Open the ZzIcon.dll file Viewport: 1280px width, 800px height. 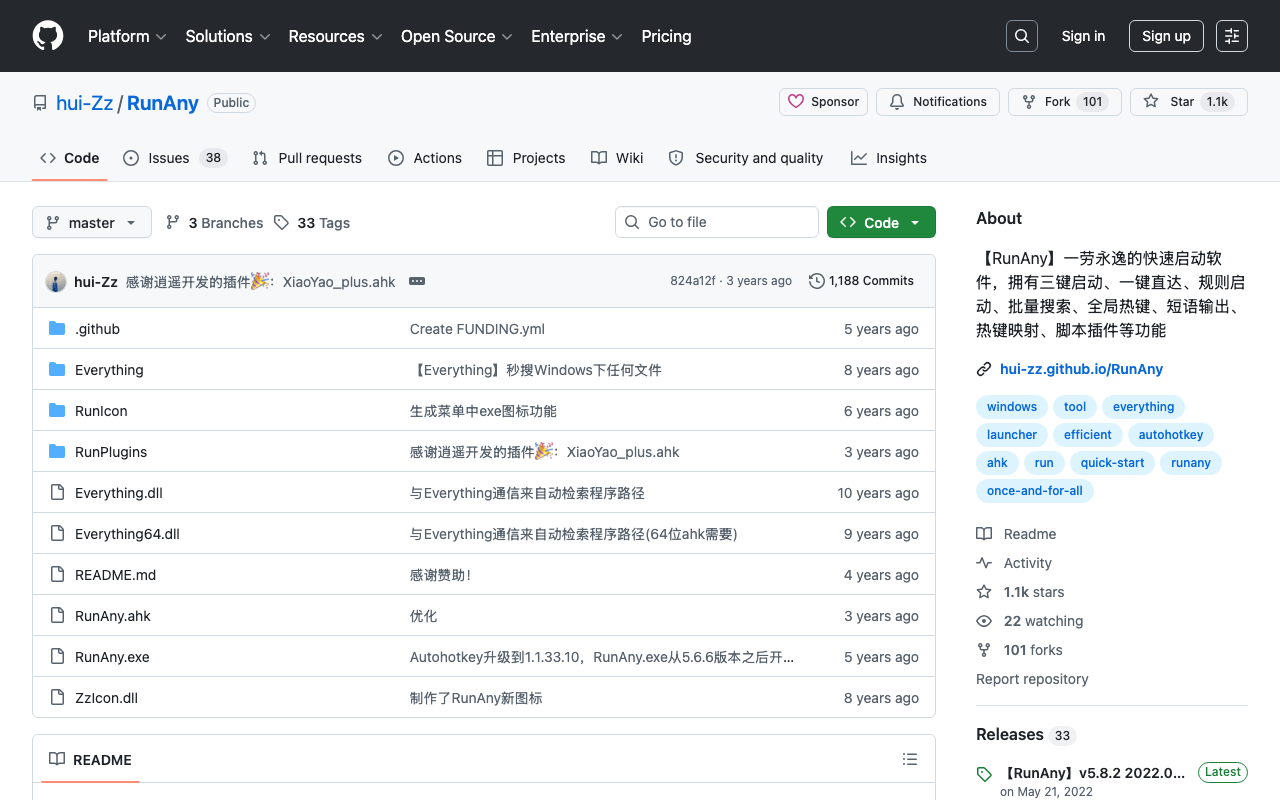click(106, 698)
